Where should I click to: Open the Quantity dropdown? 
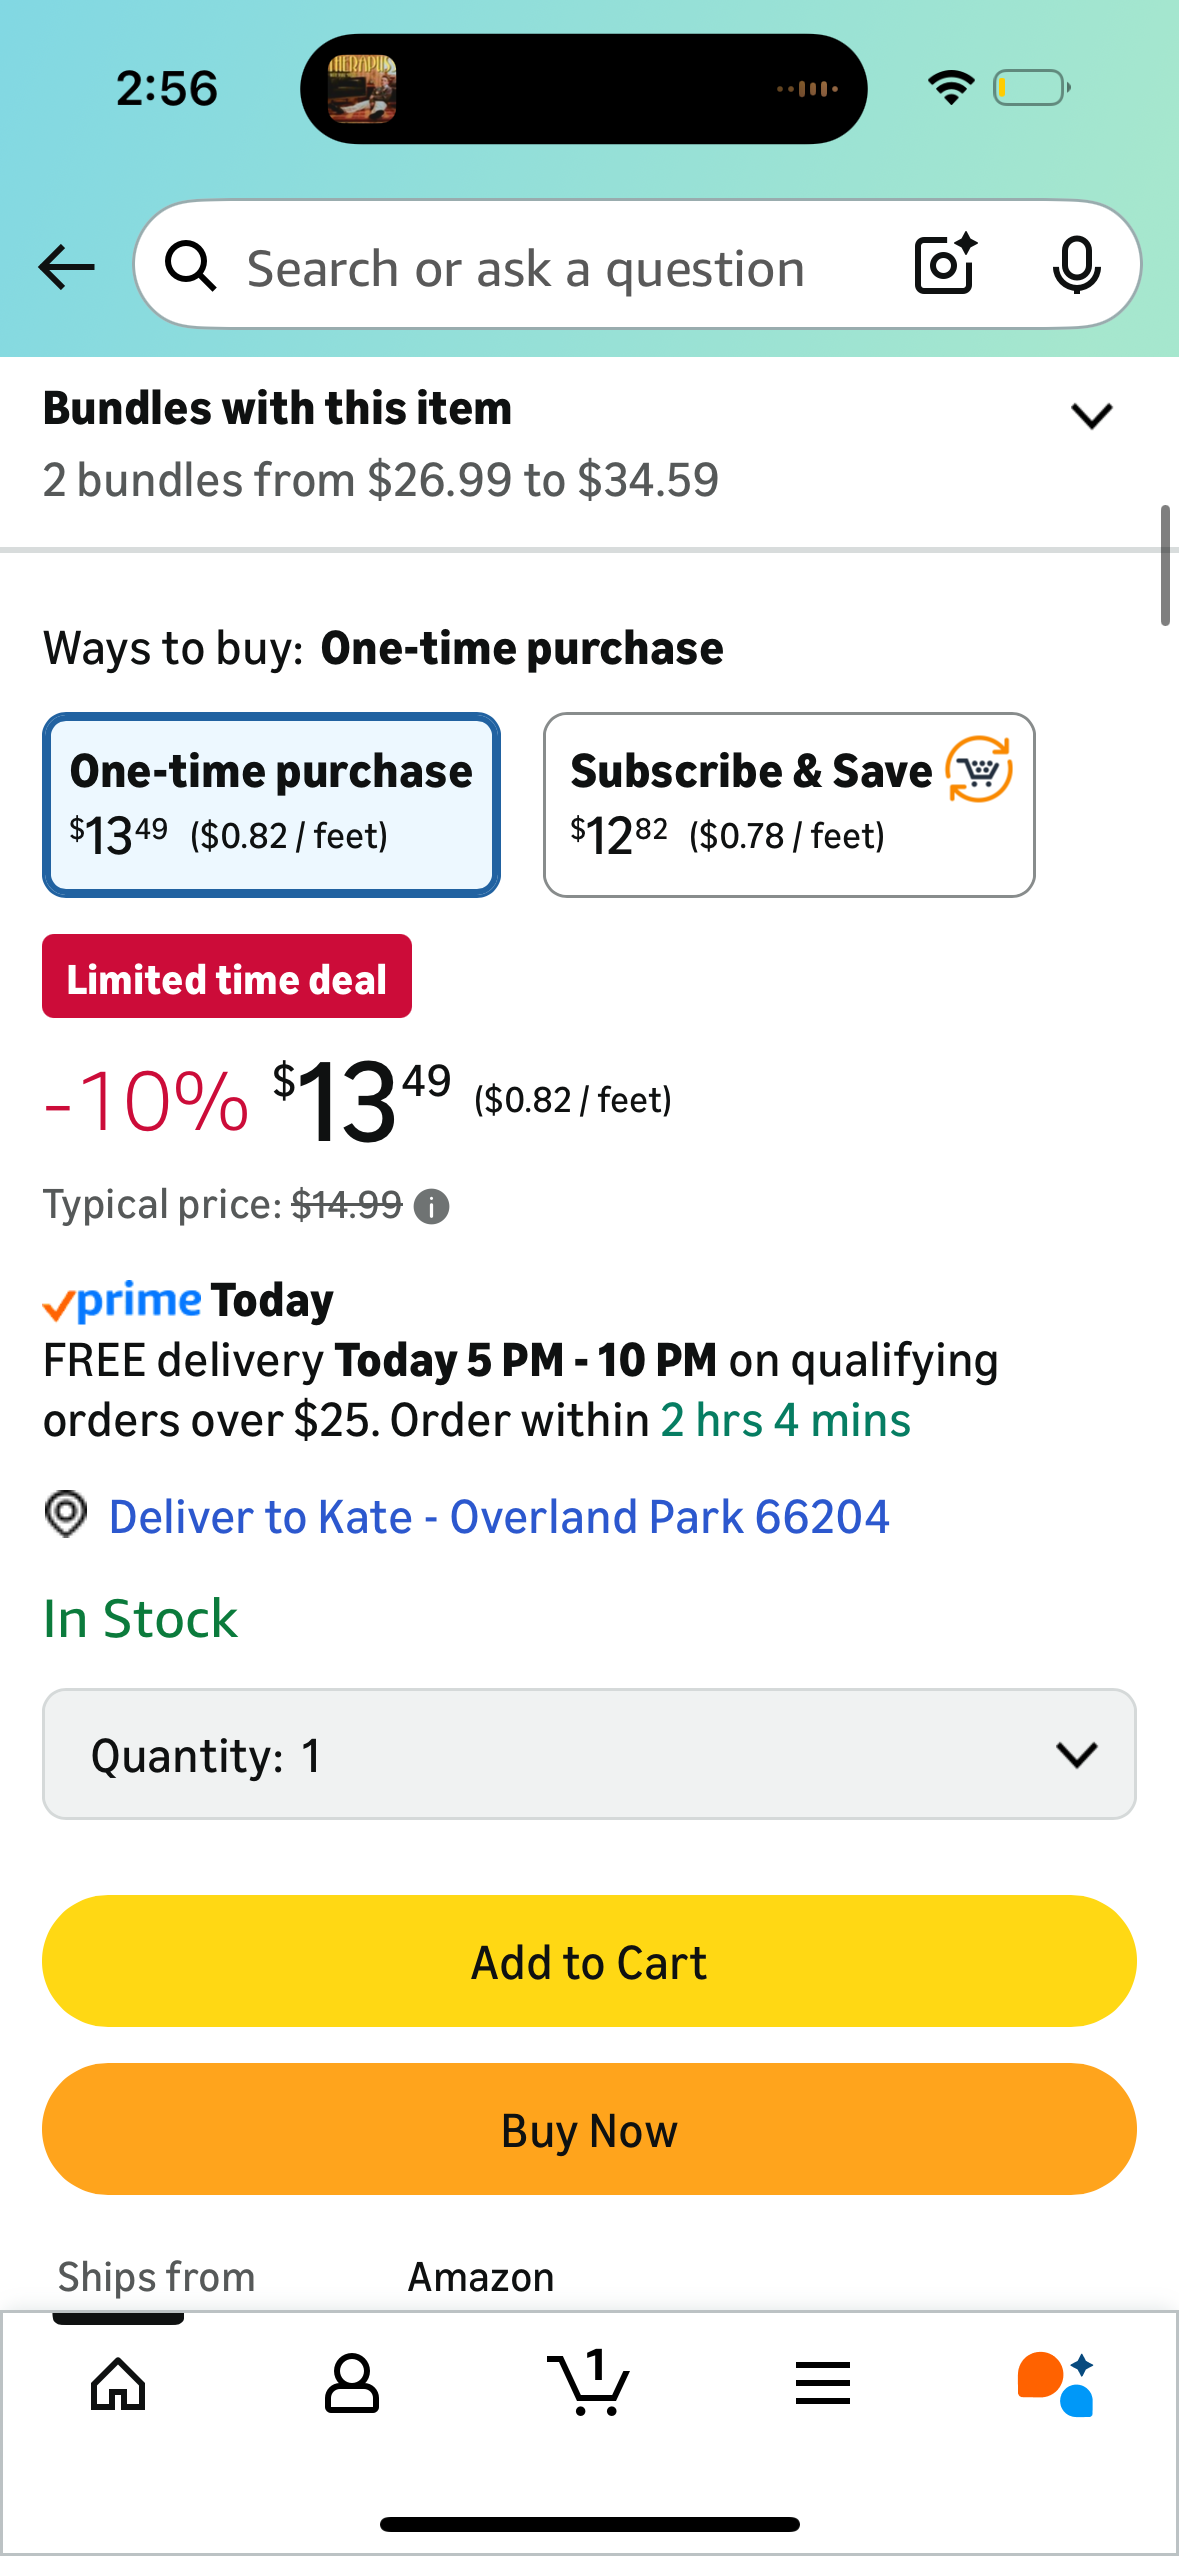coord(589,1755)
